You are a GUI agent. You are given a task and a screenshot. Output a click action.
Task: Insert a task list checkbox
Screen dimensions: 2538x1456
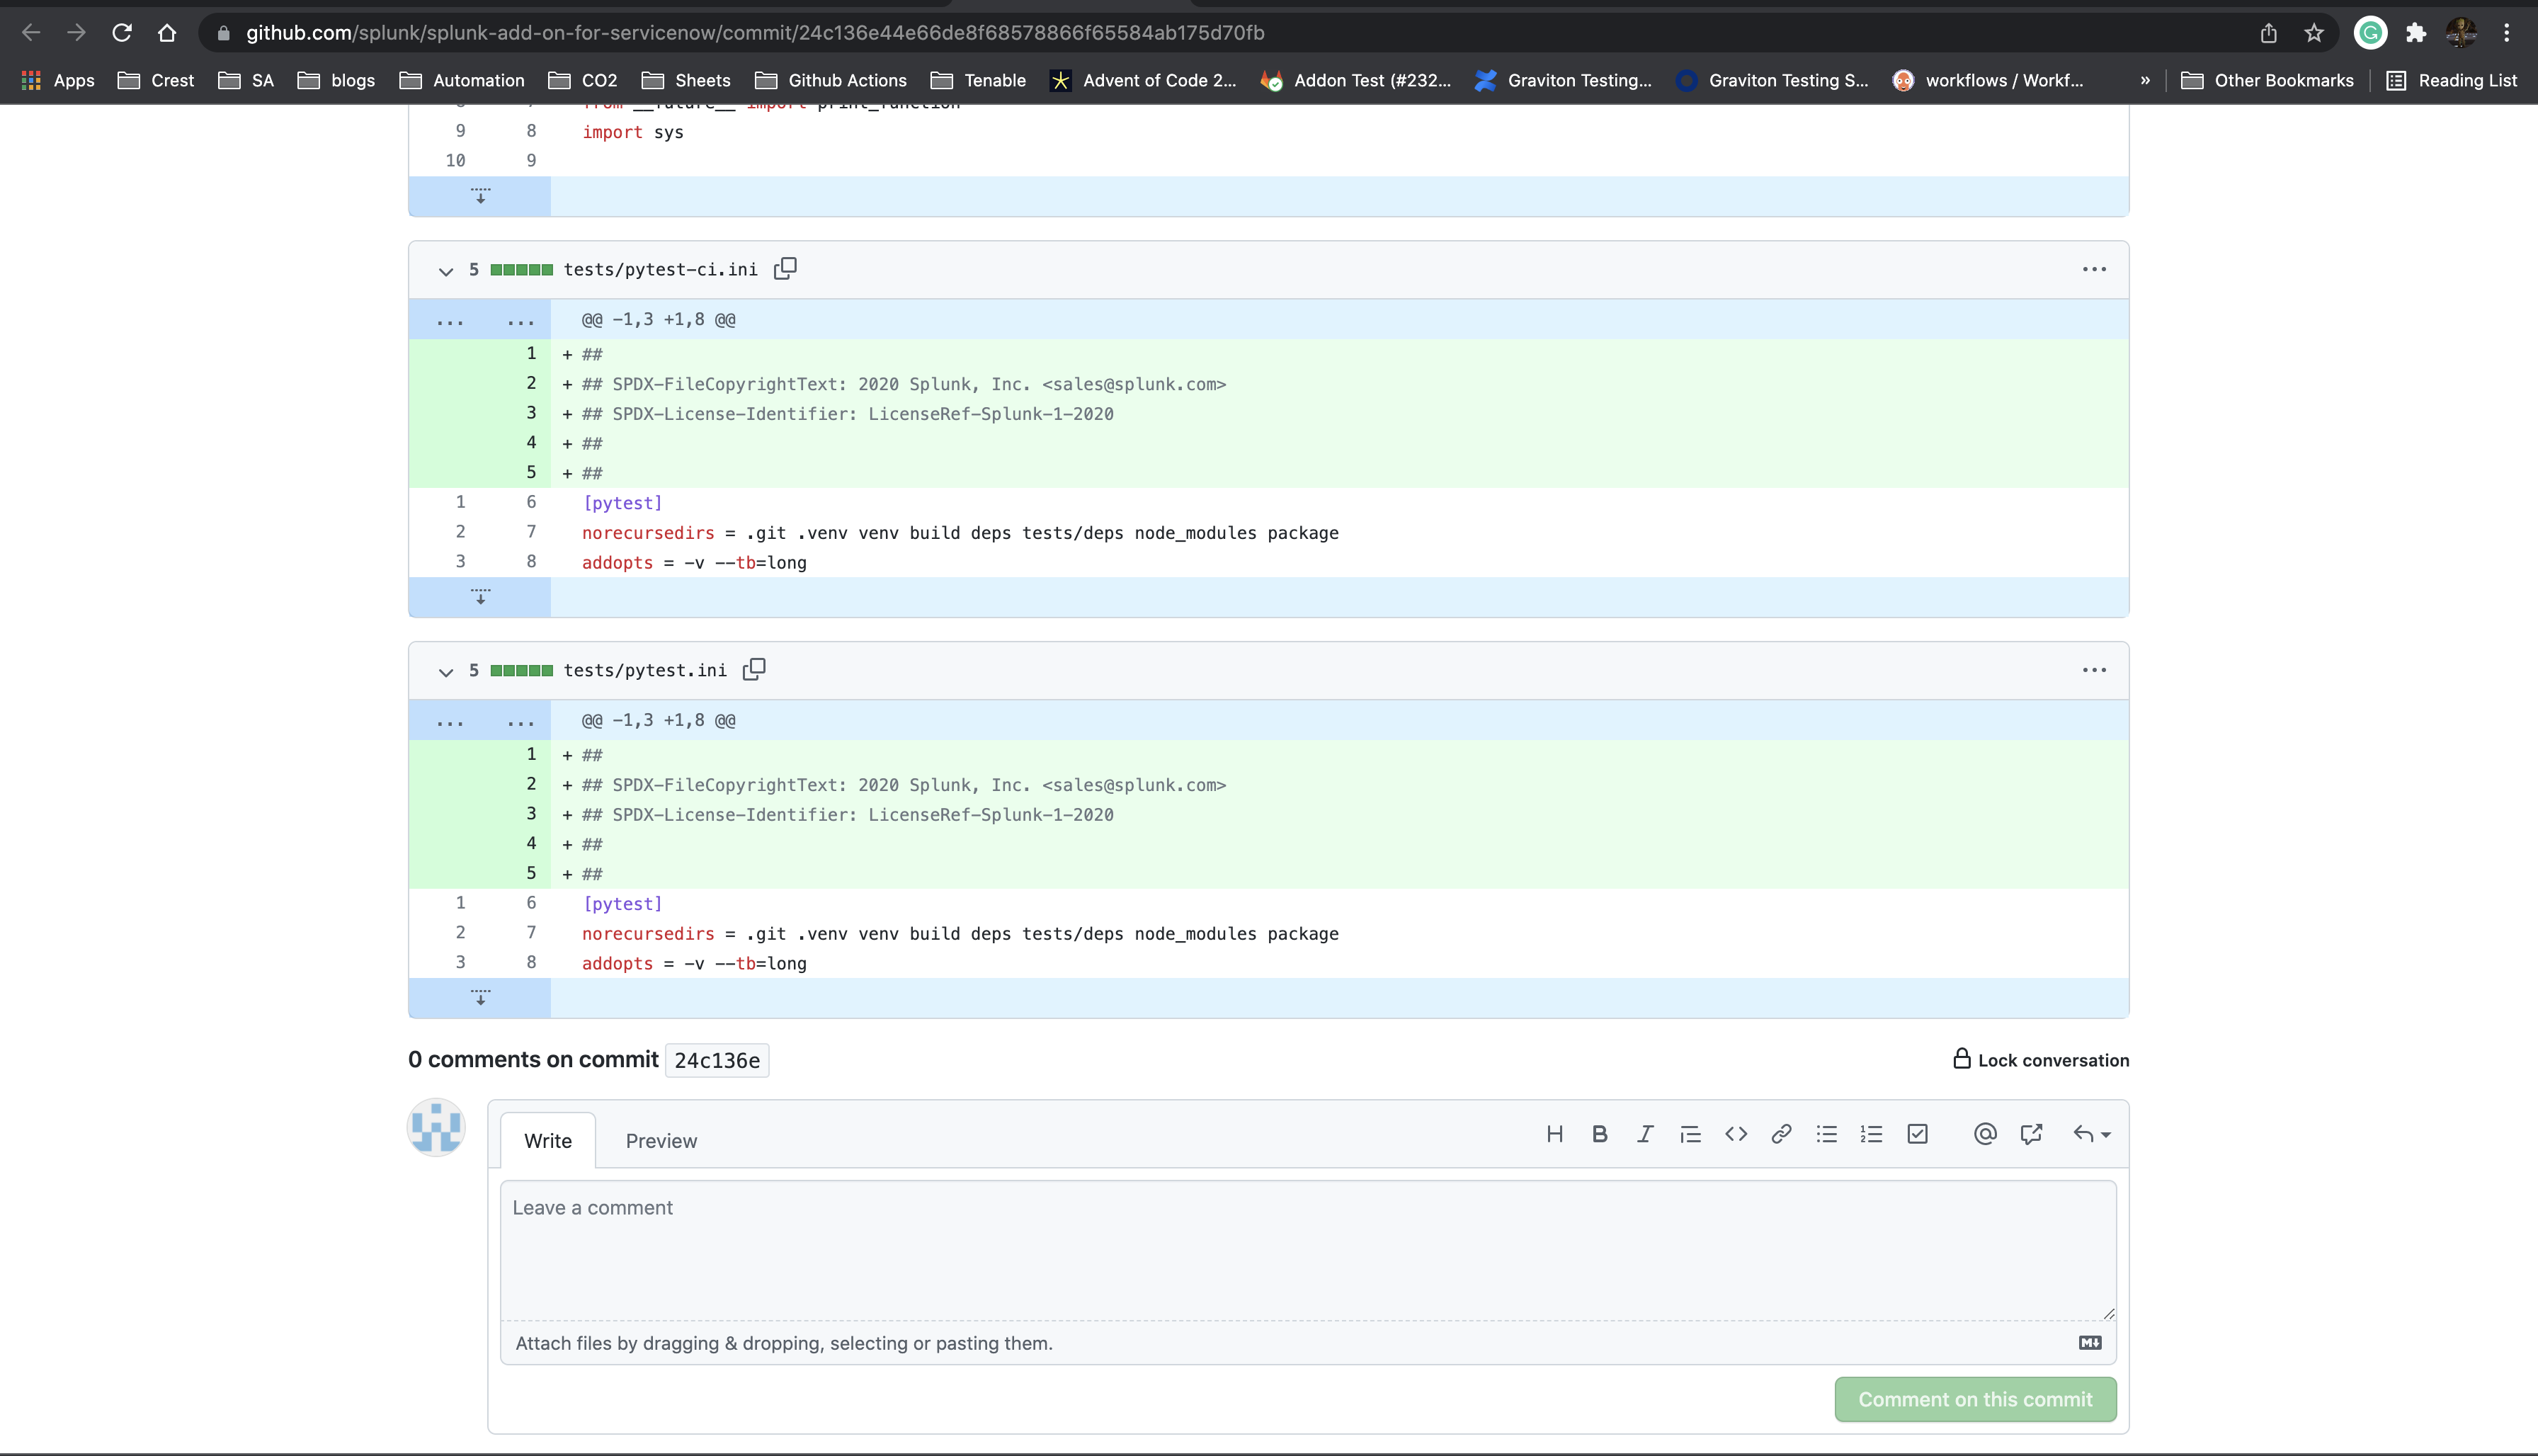[1917, 1134]
